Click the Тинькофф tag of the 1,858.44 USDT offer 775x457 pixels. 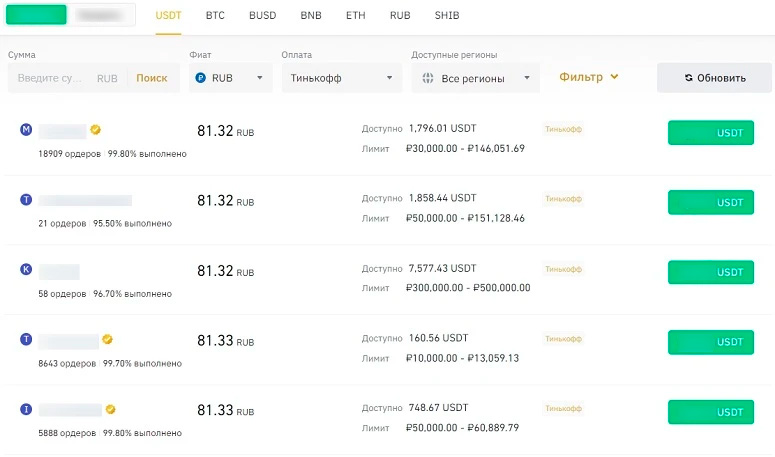click(x=563, y=199)
